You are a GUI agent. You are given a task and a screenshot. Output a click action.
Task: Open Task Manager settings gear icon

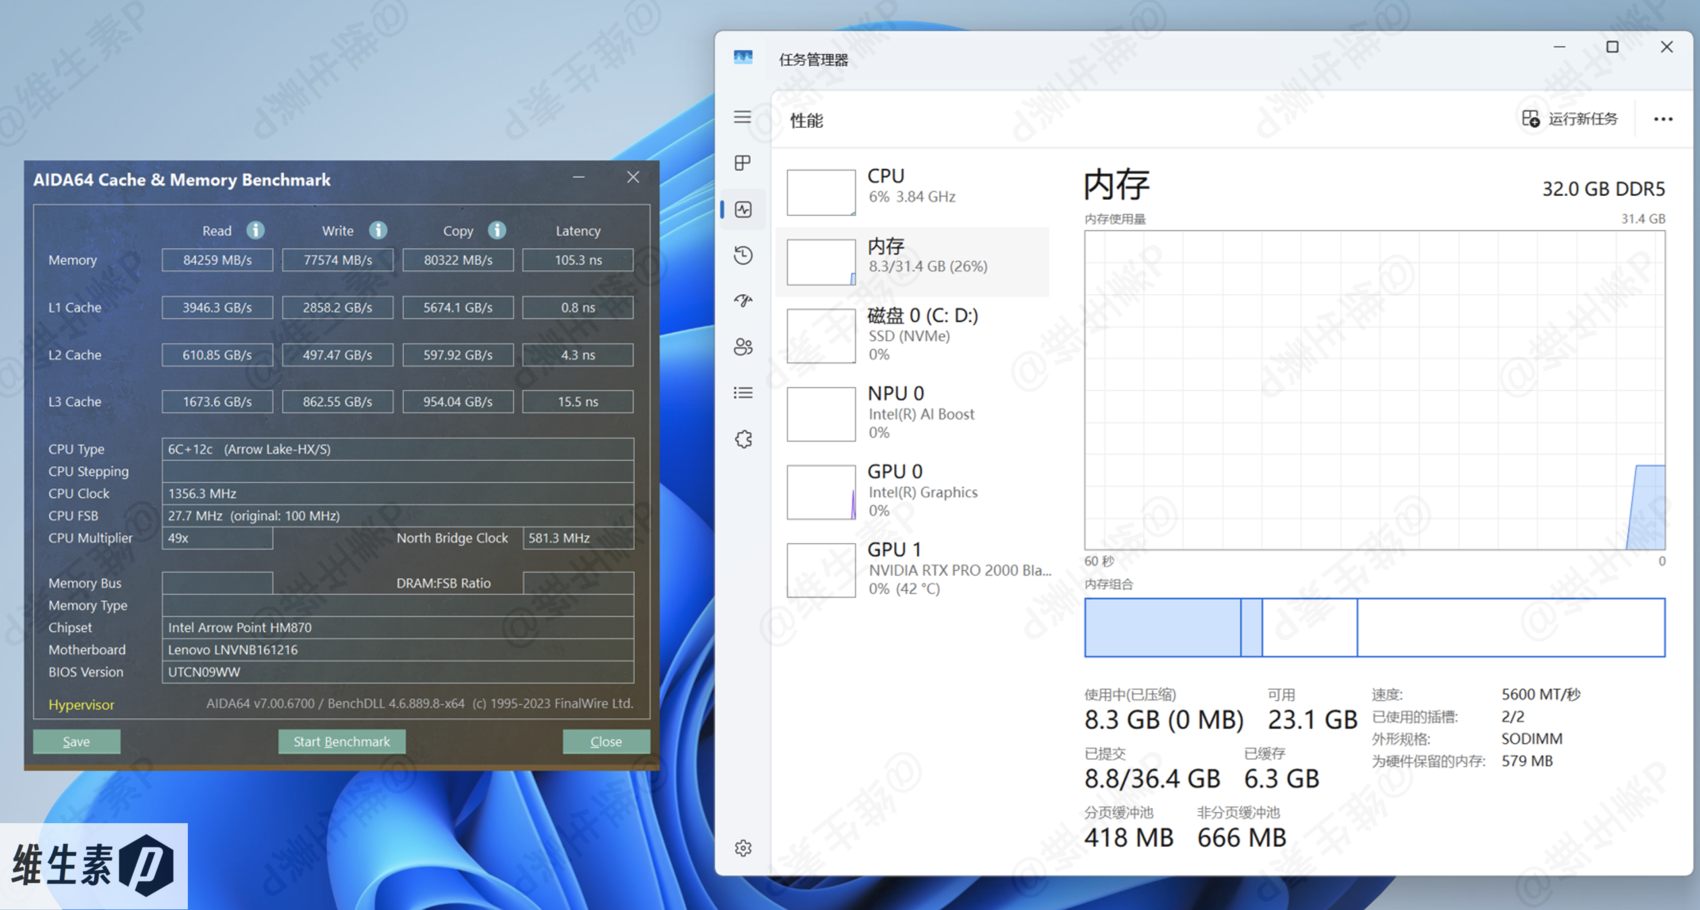point(743,848)
